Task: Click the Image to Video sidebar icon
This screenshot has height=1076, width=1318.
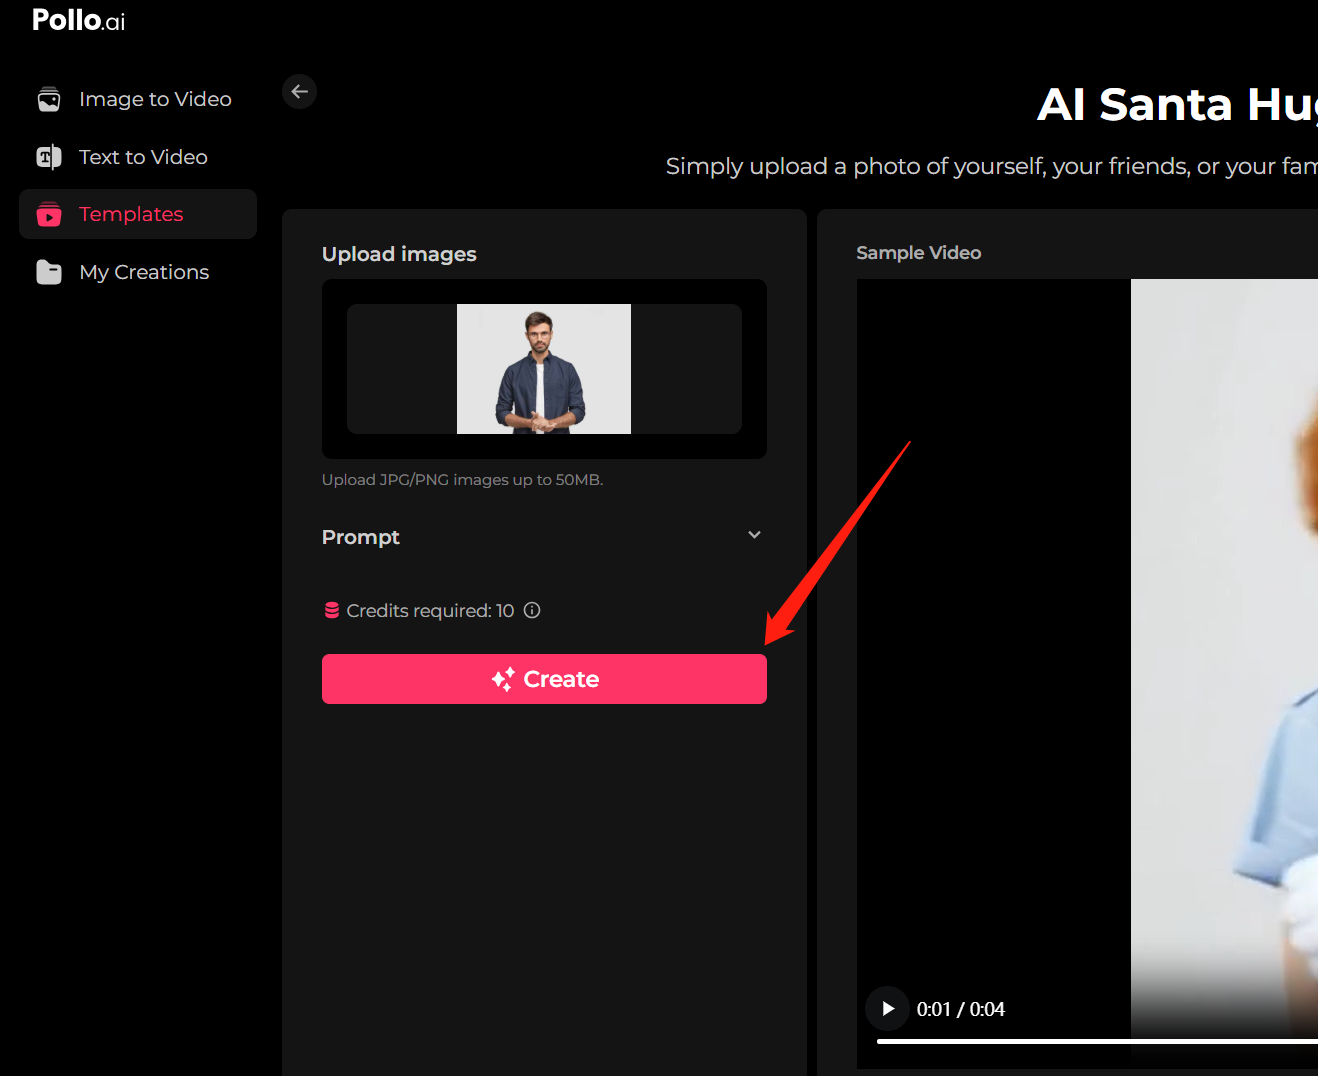Action: click(x=49, y=99)
